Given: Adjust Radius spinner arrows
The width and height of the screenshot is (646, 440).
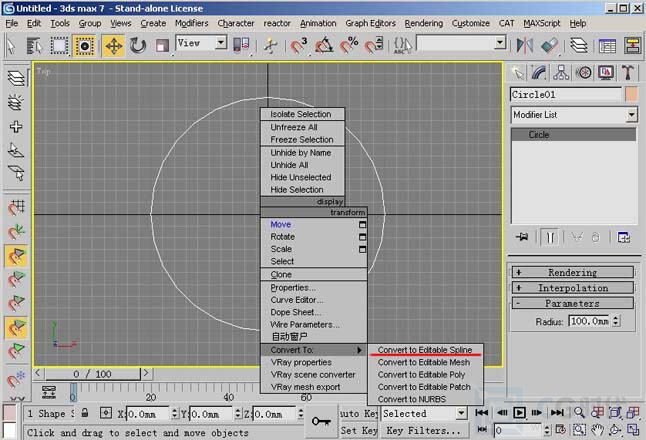Looking at the screenshot, I should click(x=616, y=321).
